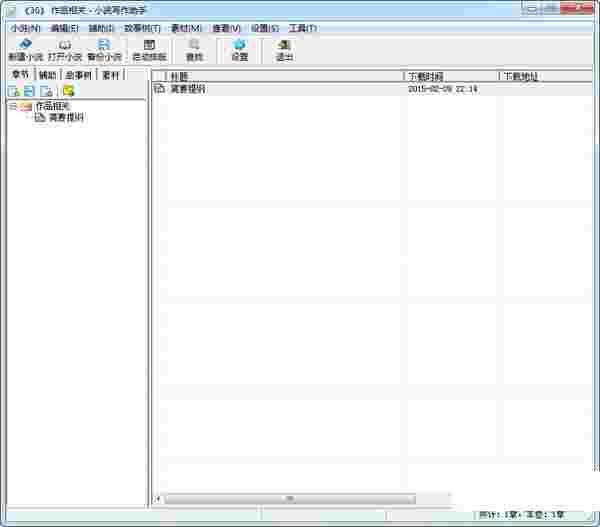Close the novel writing assistant window
The image size is (600, 527).
tap(577, 8)
